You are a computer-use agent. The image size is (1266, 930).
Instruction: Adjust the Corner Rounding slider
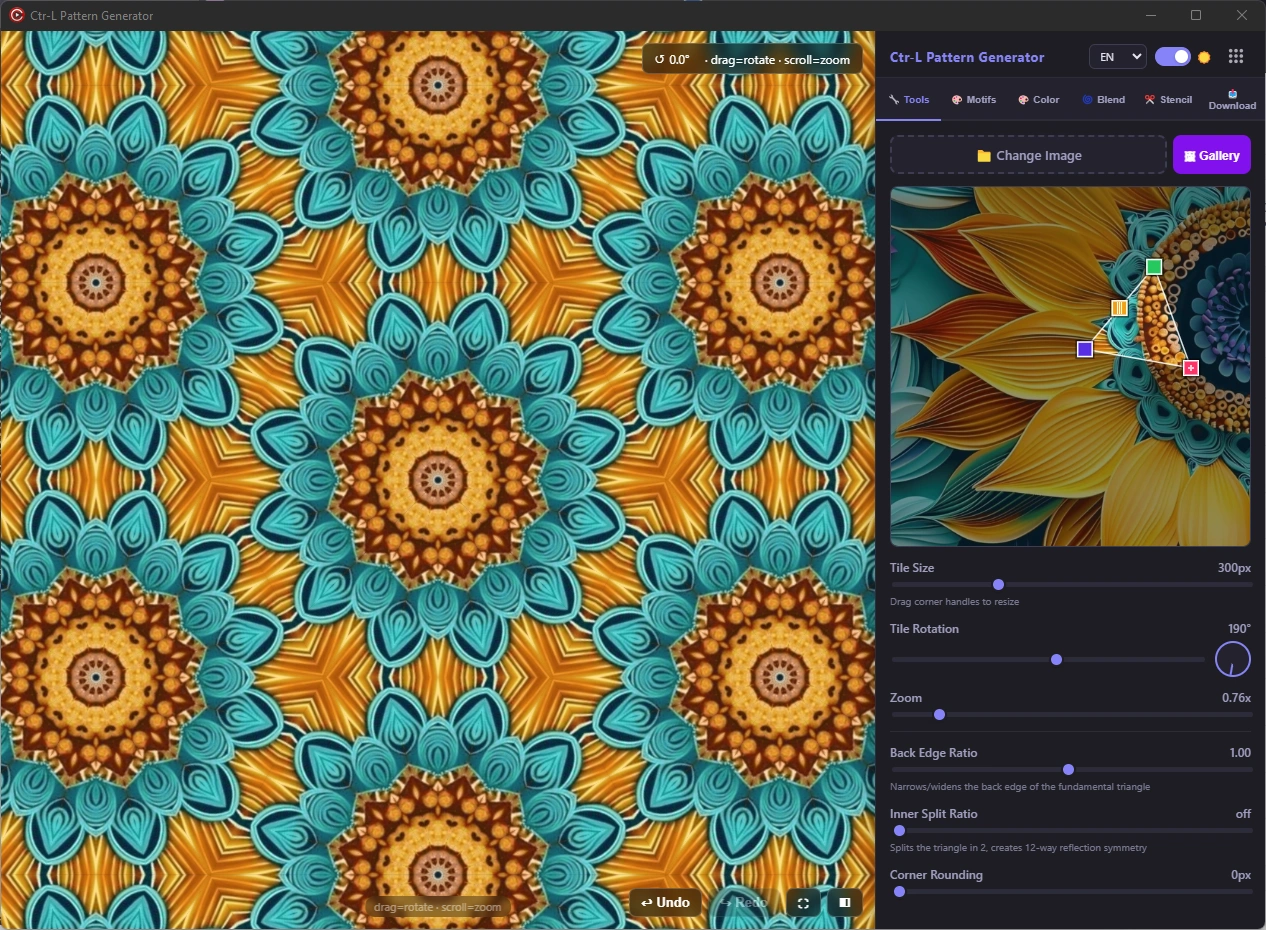pos(1071,891)
